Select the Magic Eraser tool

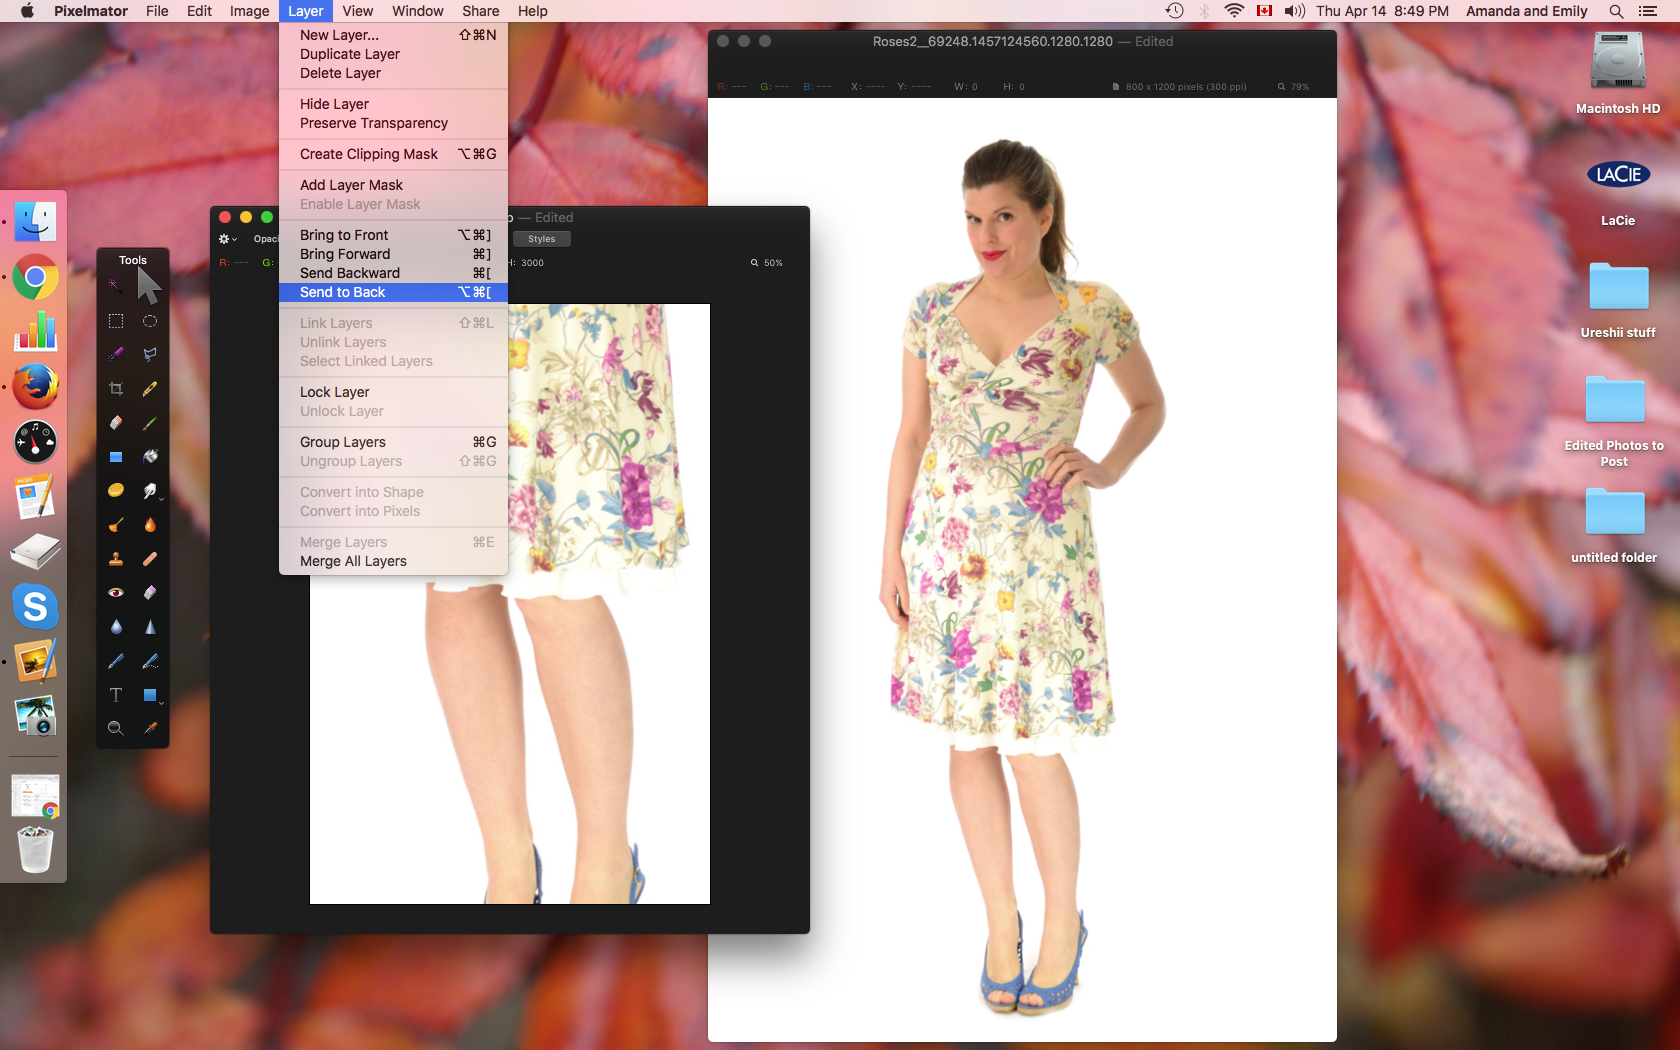coord(150,593)
